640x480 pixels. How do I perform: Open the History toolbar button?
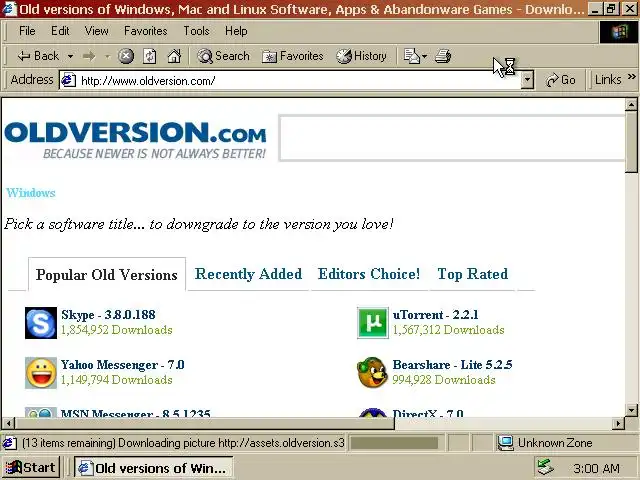pyautogui.click(x=361, y=56)
